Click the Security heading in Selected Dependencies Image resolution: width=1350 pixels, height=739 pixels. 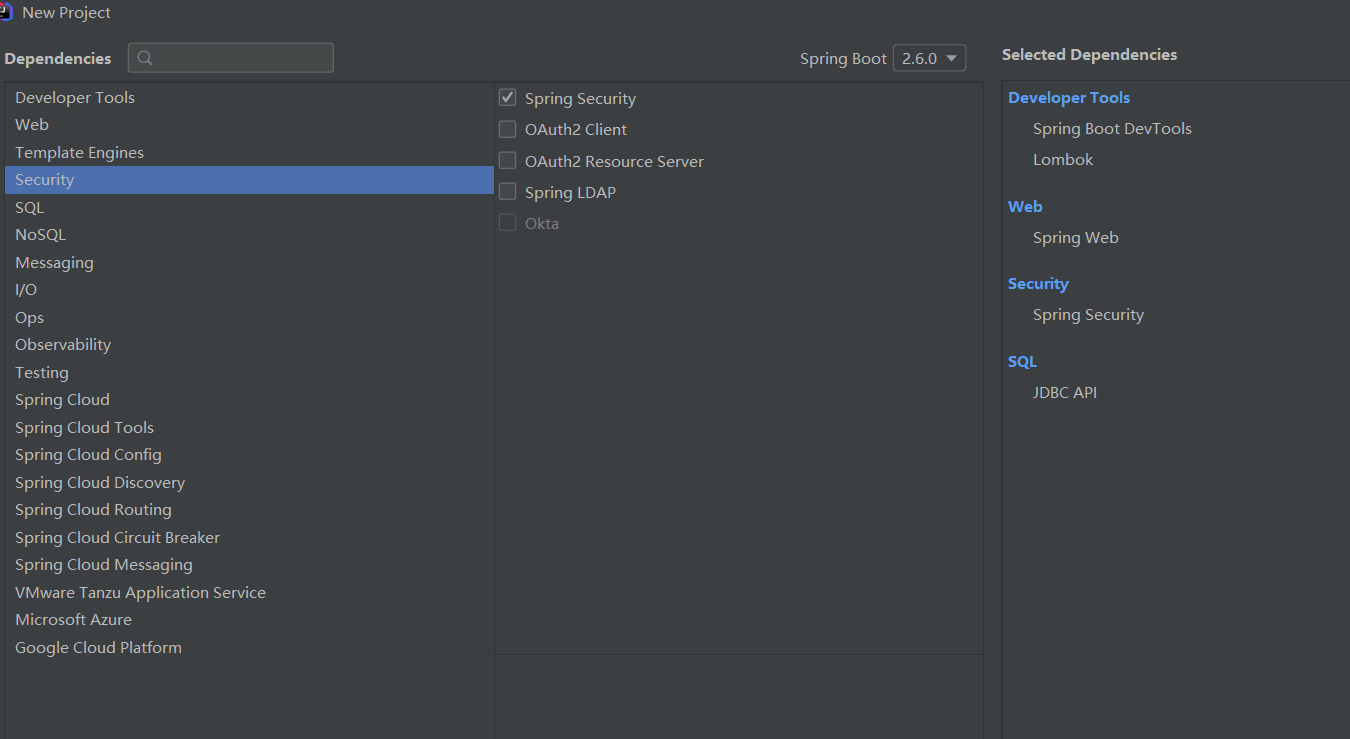click(1038, 284)
